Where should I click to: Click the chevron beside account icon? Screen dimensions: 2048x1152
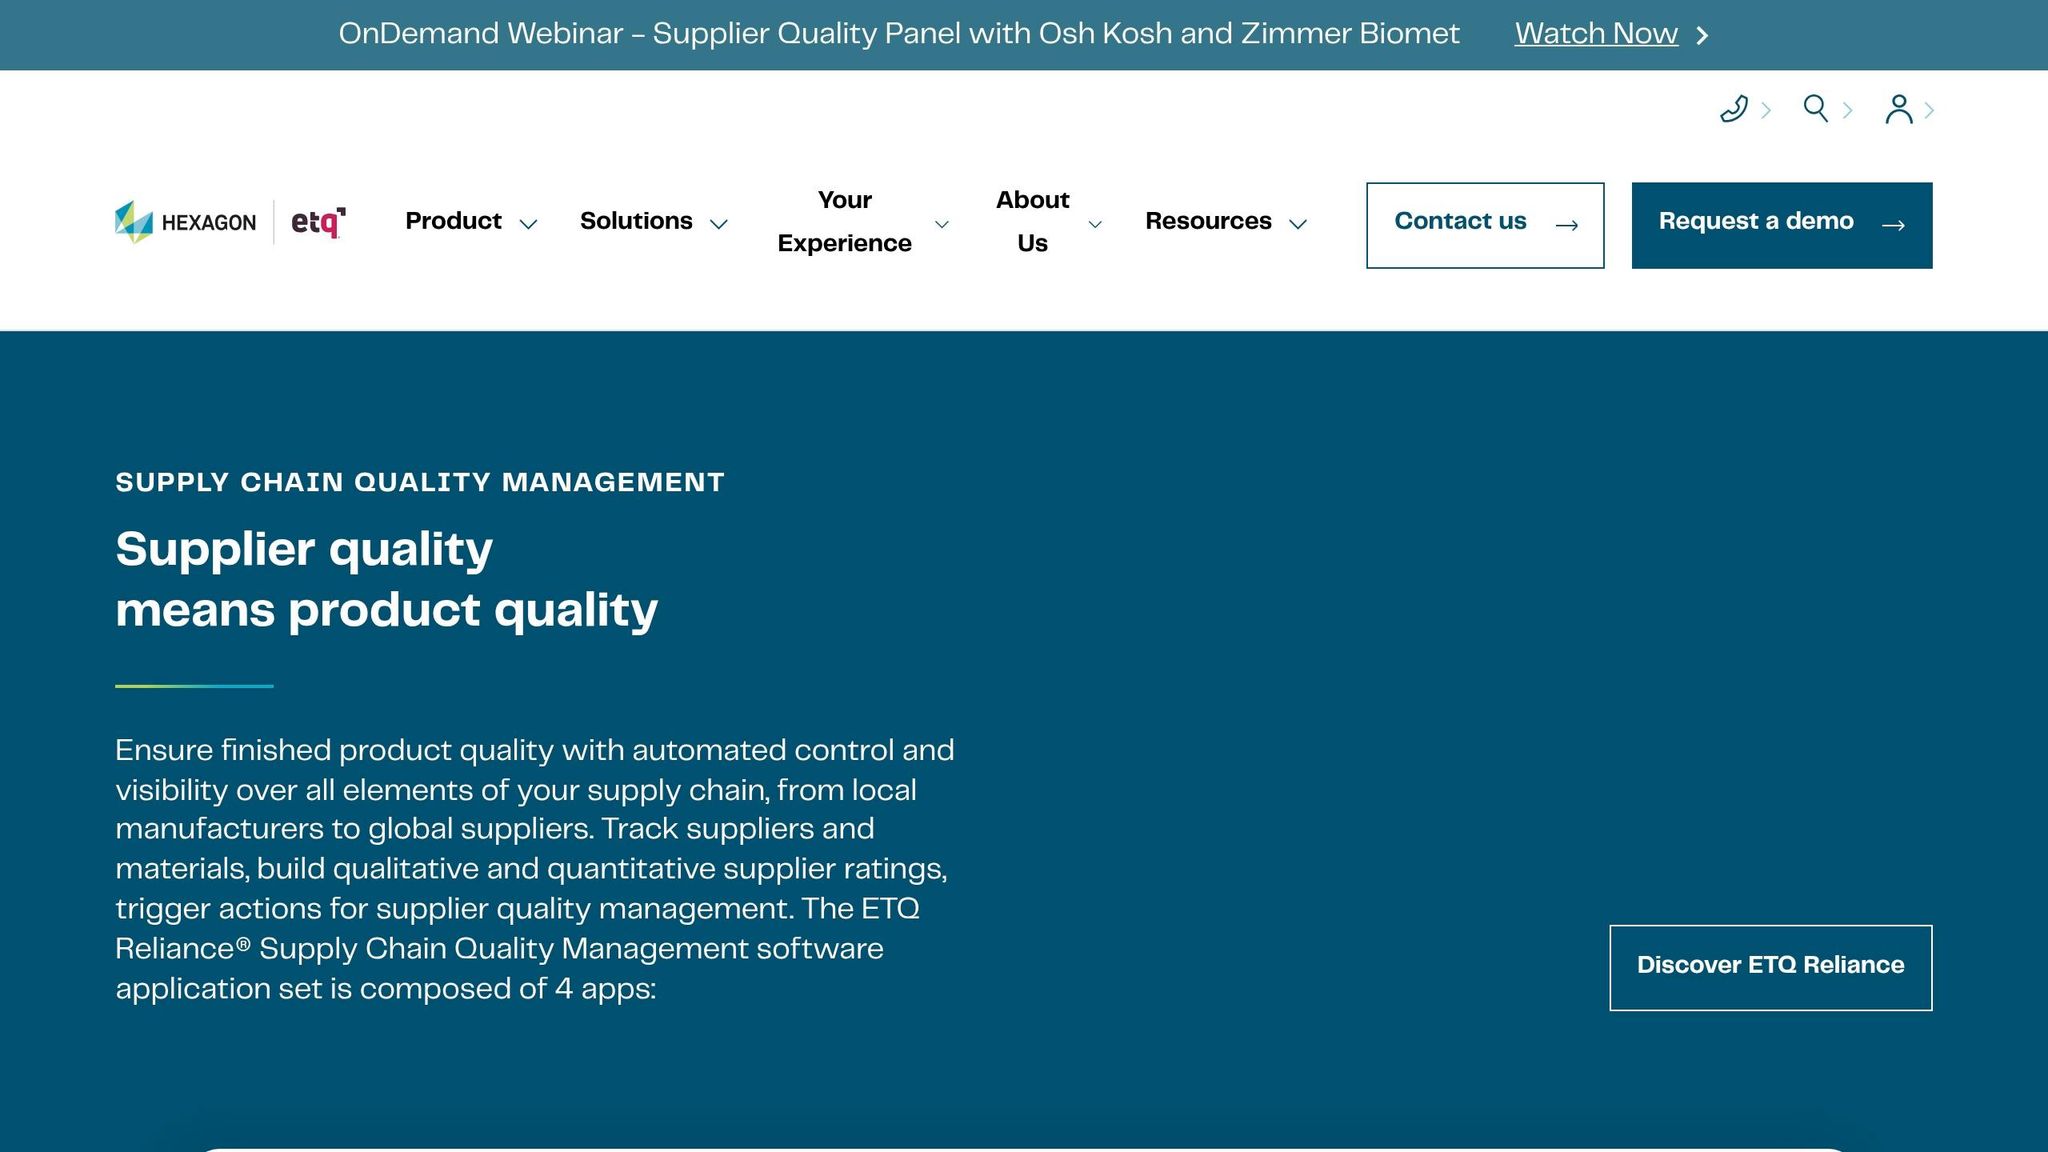click(1929, 110)
